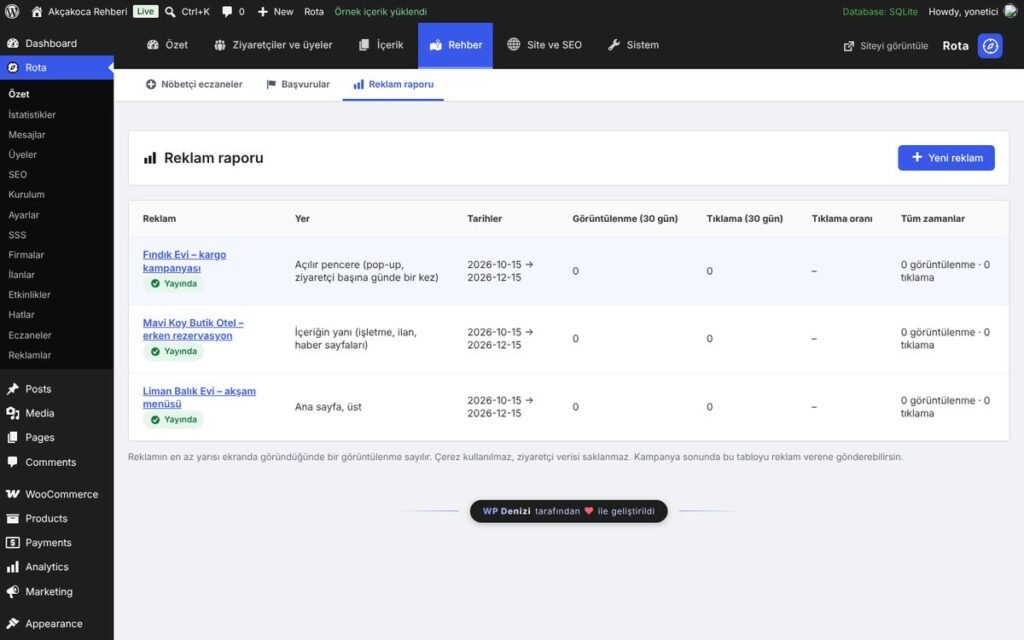1024x640 pixels.
Task: Select the Başvurular sub-tab
Action: 298,84
